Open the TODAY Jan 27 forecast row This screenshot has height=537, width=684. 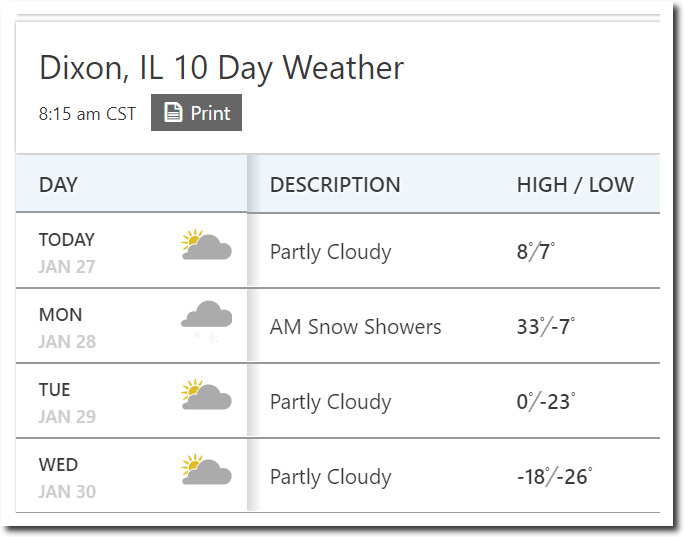pyautogui.click(x=338, y=250)
